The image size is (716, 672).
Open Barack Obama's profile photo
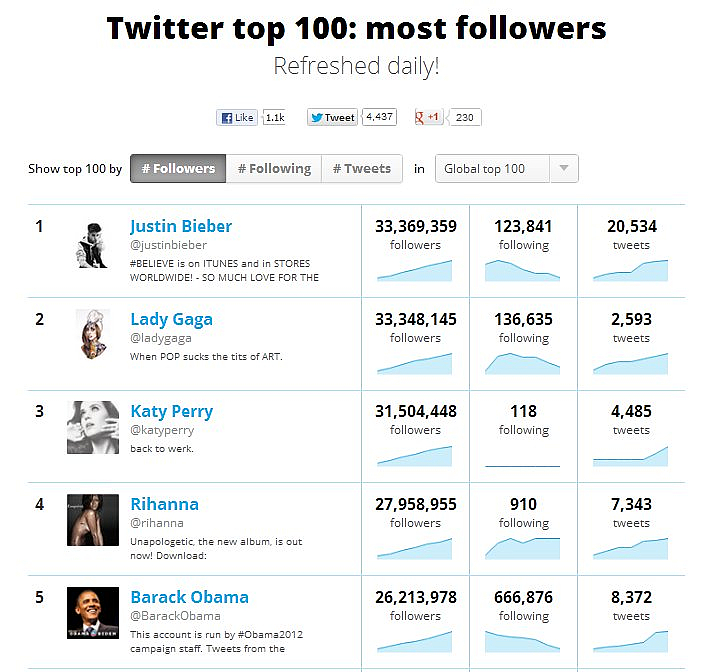coord(93,613)
